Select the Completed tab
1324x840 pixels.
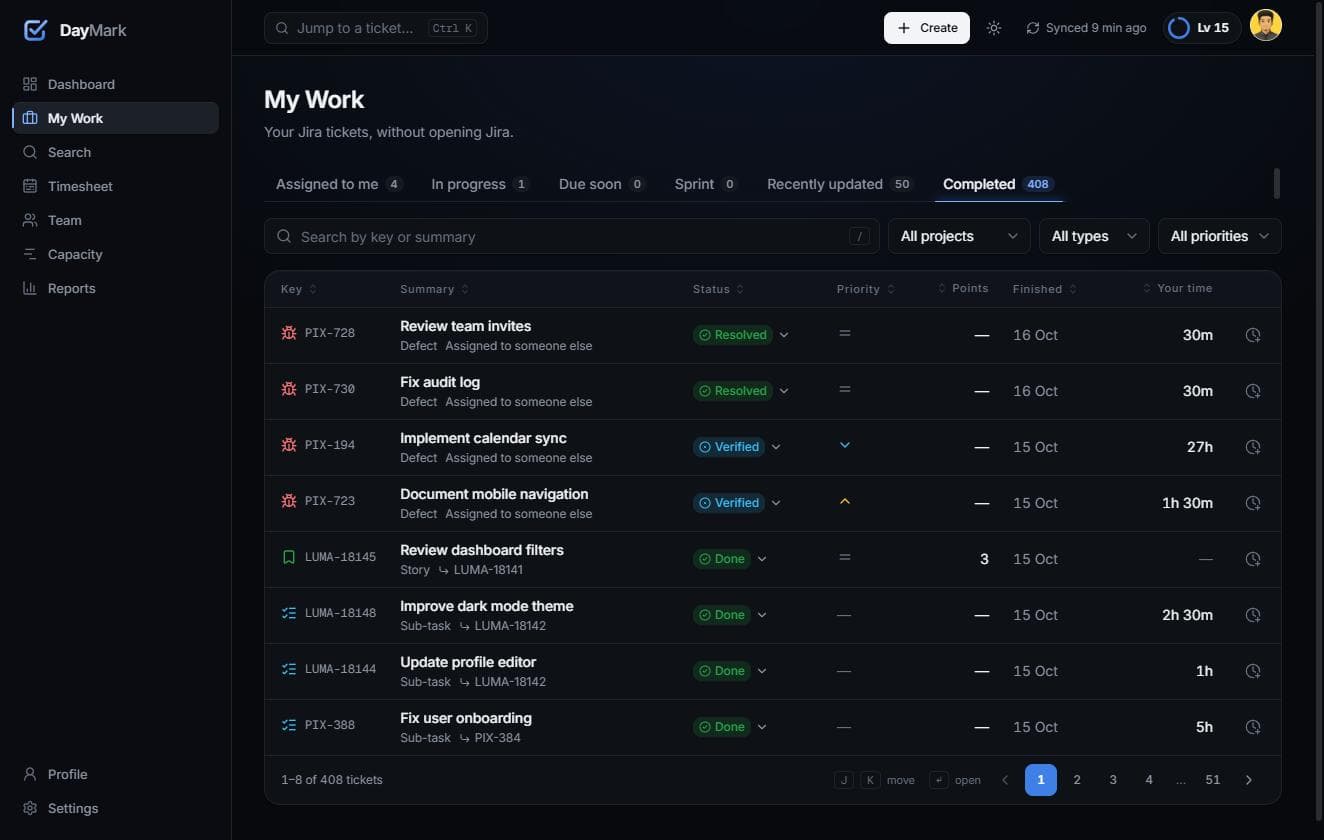click(x=998, y=184)
